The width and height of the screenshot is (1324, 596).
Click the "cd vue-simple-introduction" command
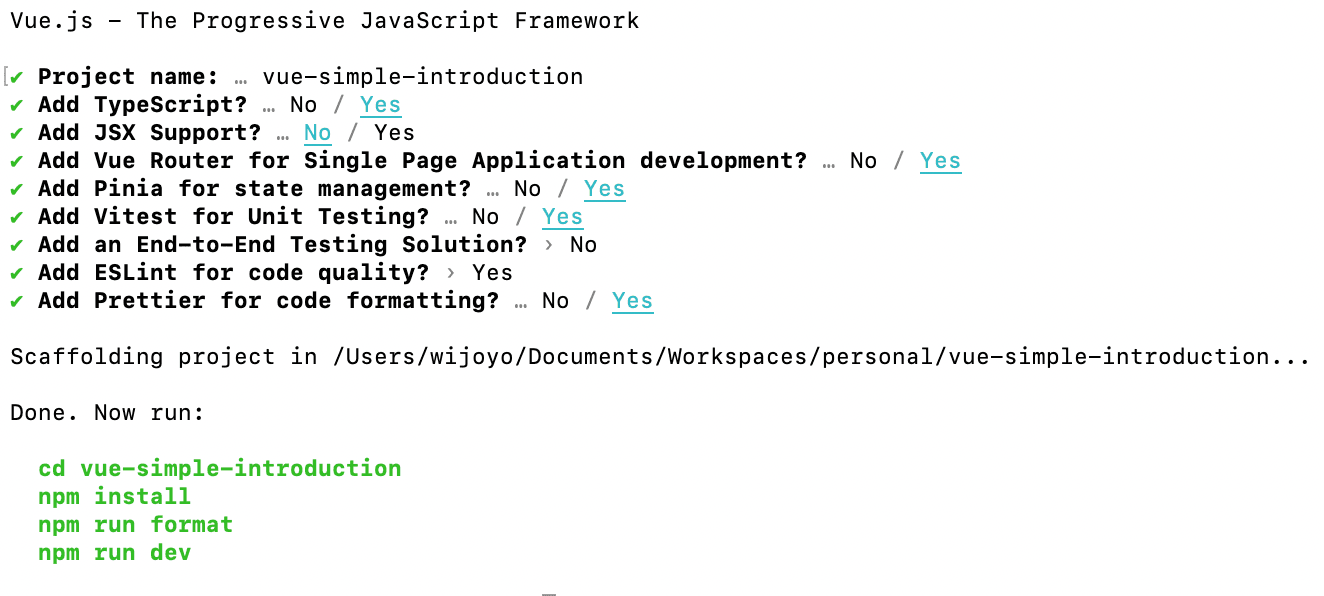pos(220,469)
